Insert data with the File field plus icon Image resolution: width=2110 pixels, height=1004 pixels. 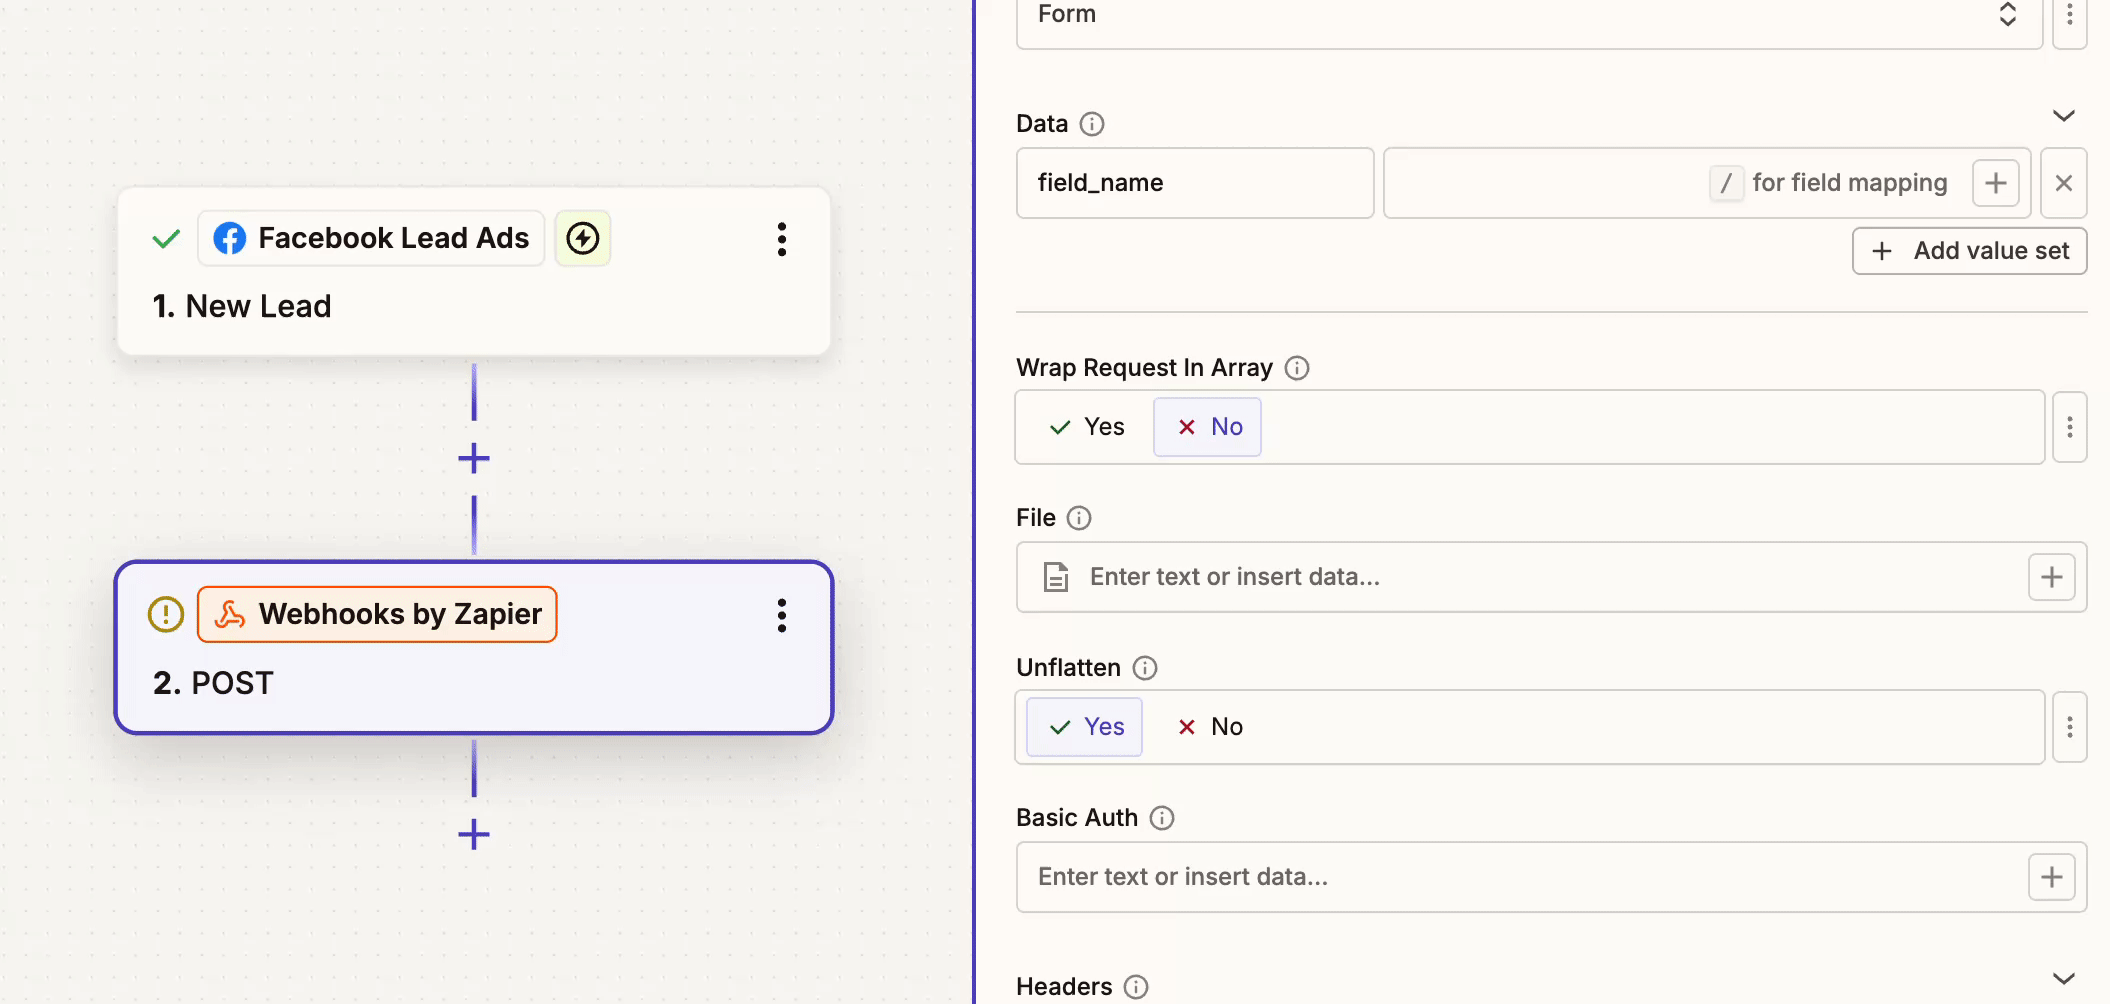2051,577
